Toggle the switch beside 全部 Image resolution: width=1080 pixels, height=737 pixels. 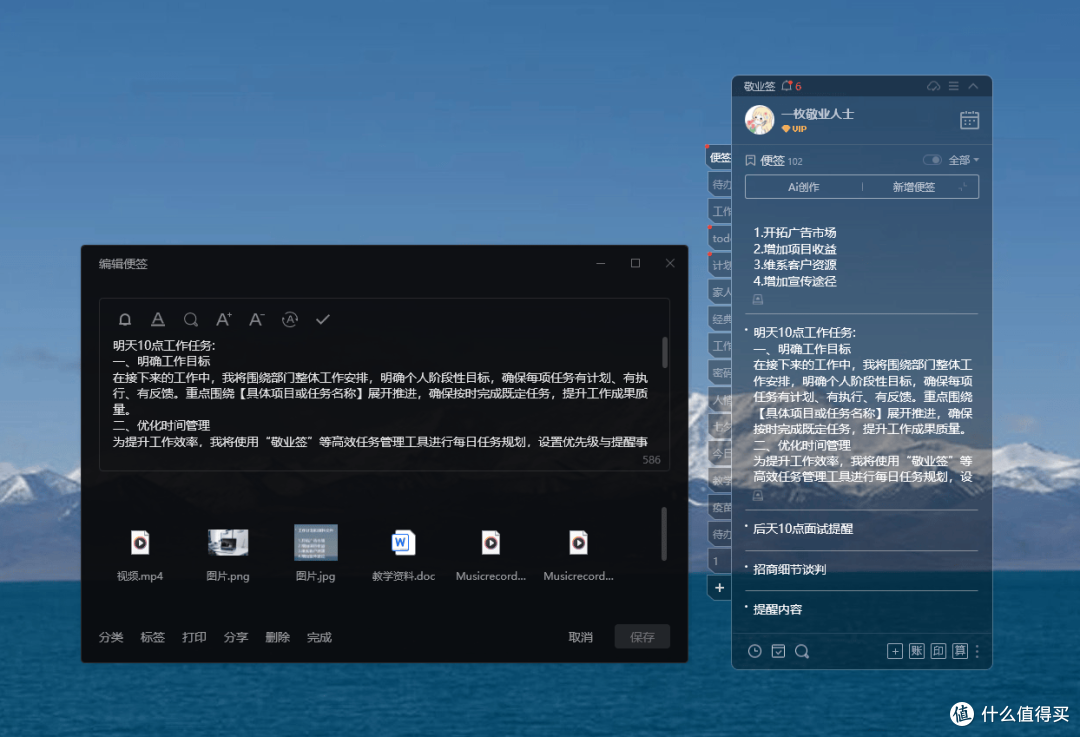pyautogui.click(x=933, y=160)
